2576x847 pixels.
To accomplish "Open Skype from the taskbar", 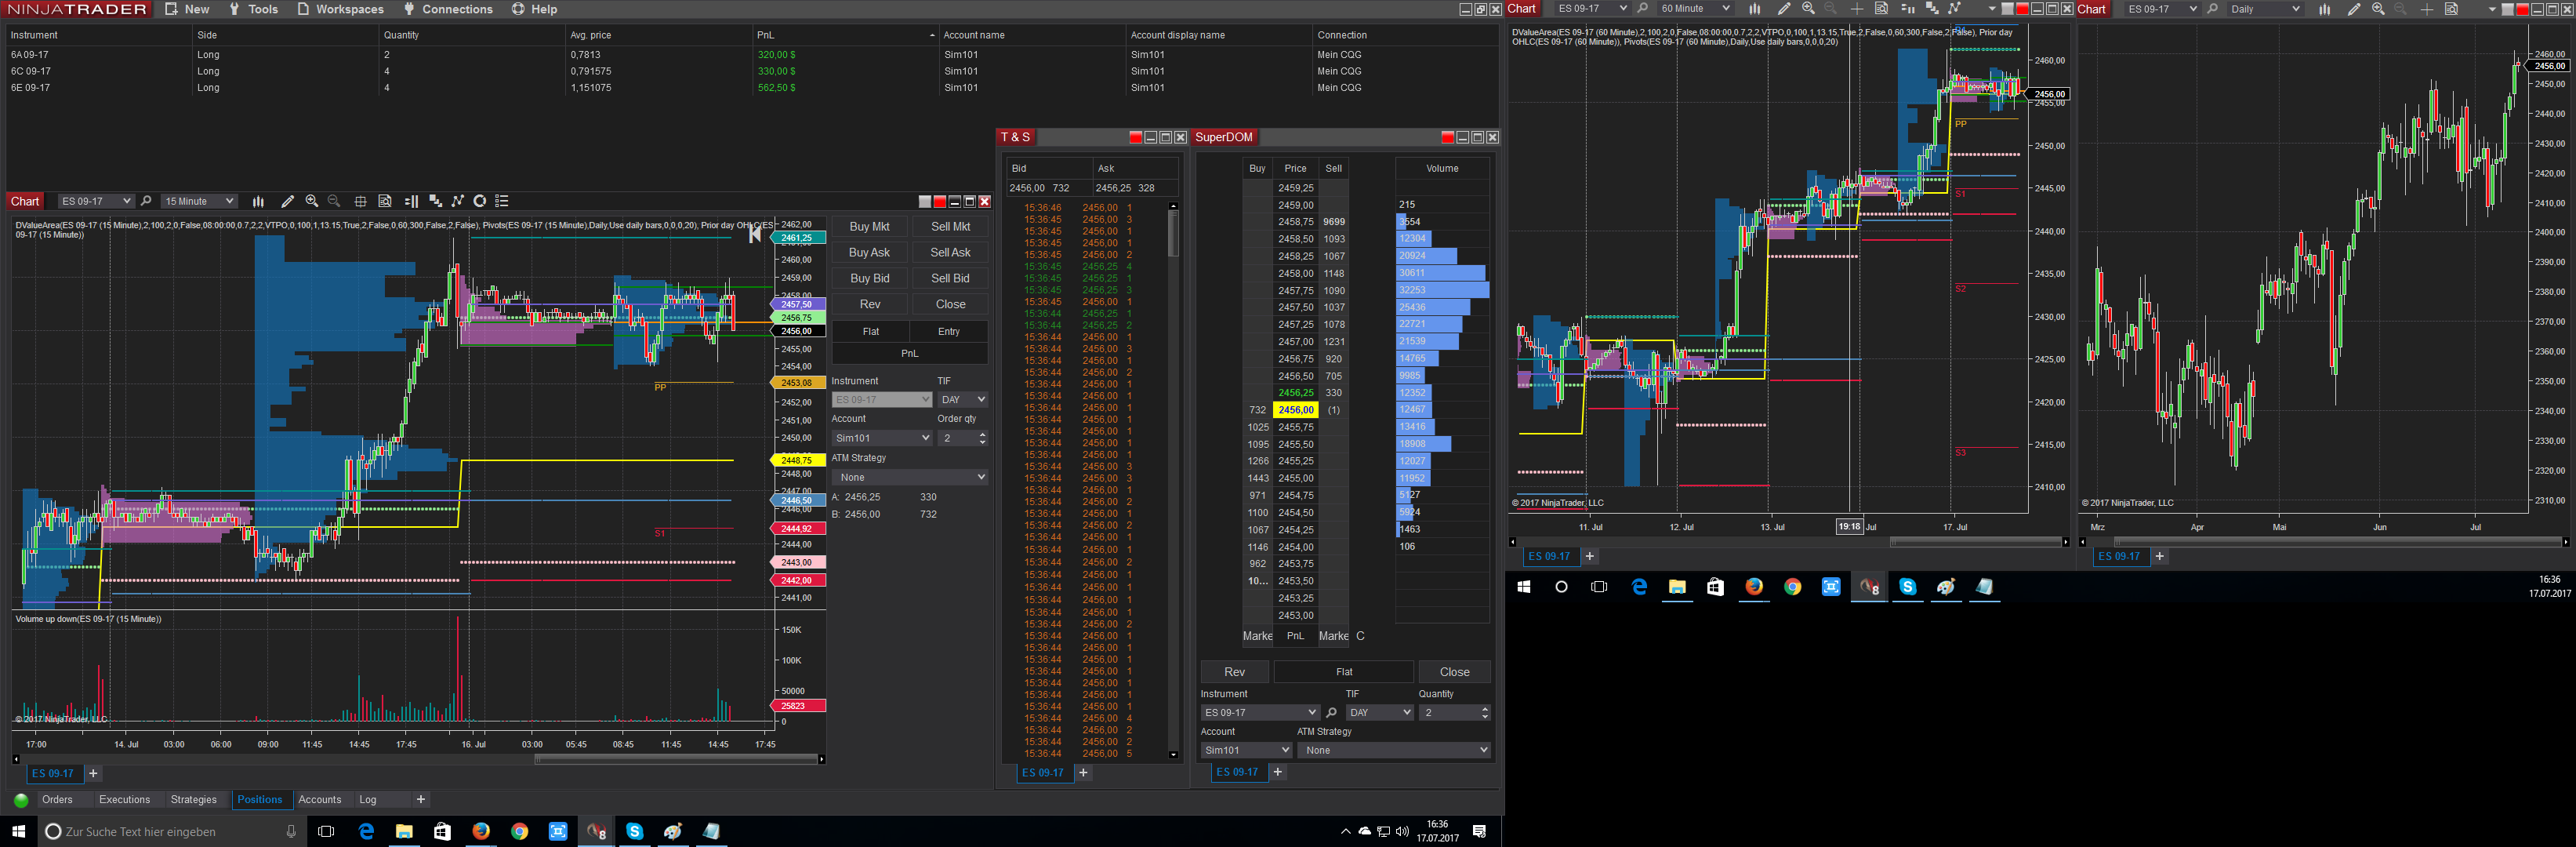I will 634,832.
